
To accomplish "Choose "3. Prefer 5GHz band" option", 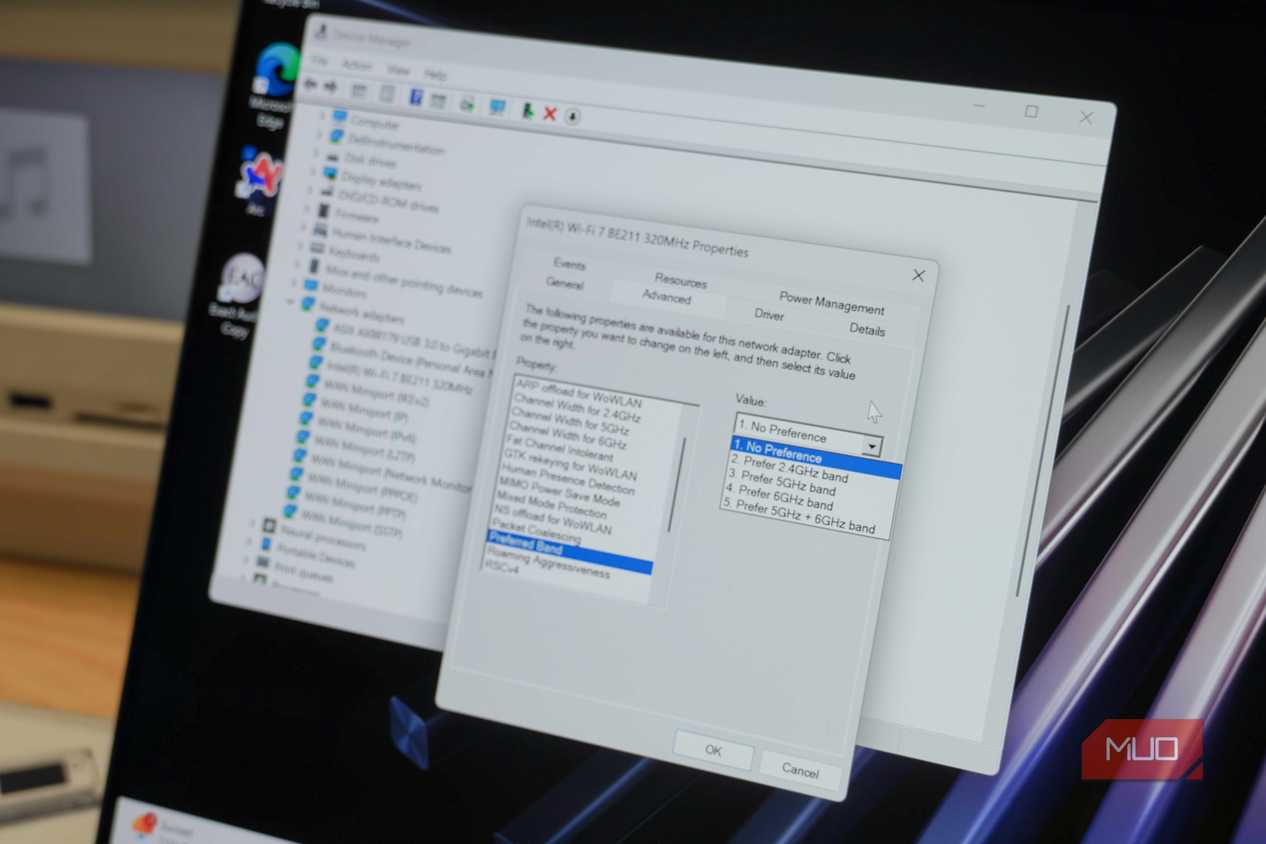I will click(x=781, y=481).
